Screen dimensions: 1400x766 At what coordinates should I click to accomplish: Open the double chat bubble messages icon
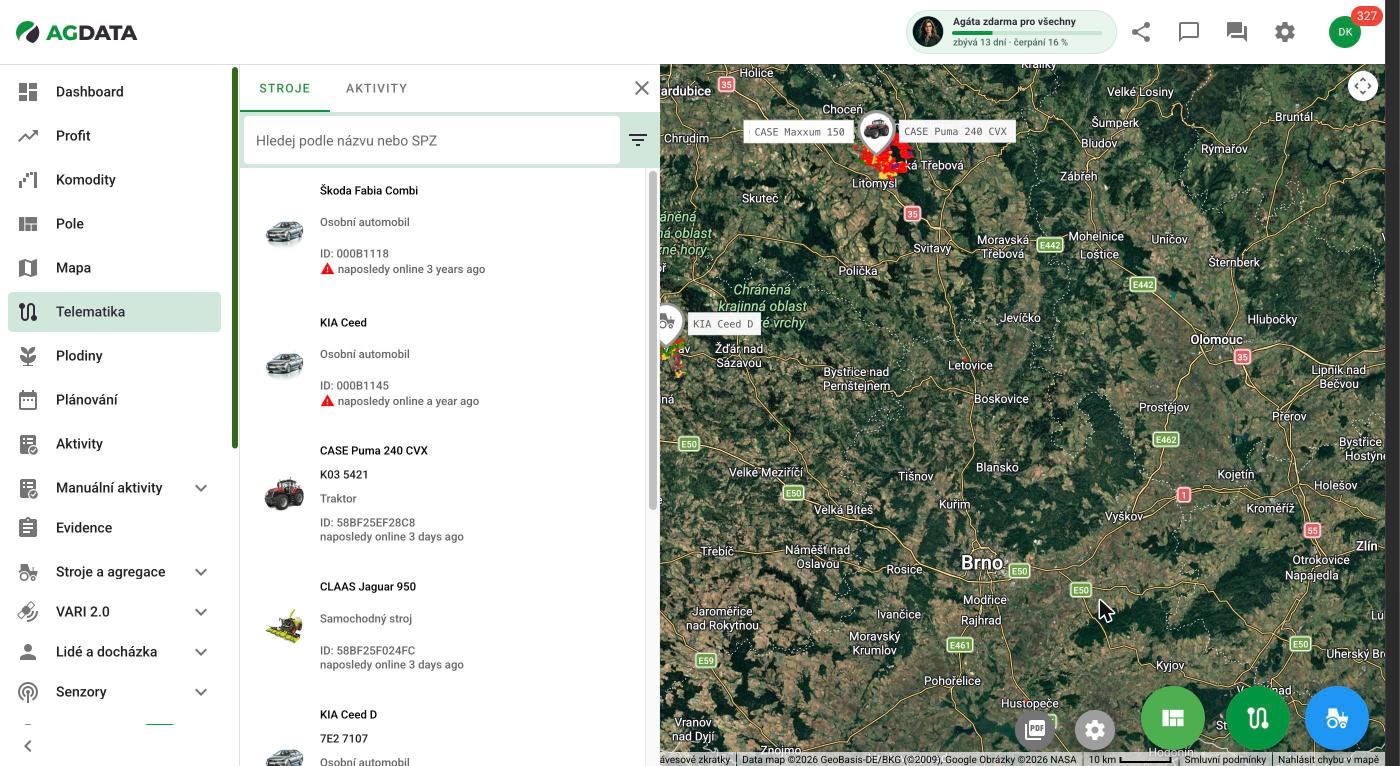click(x=1237, y=32)
